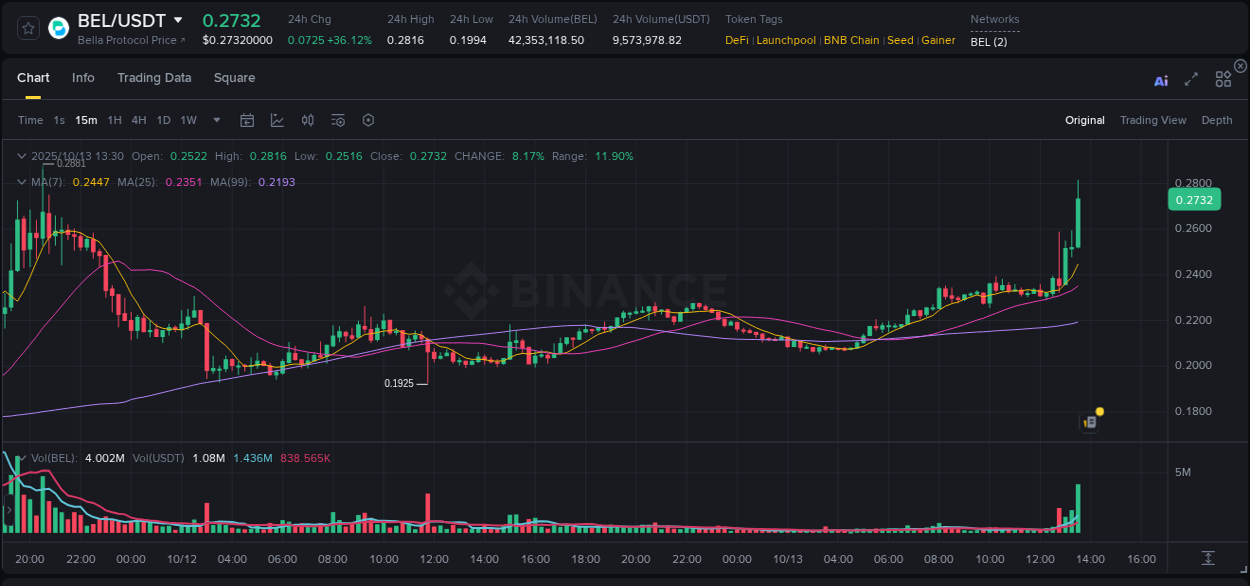Click the green 0.2732 current price tag

1194,200
